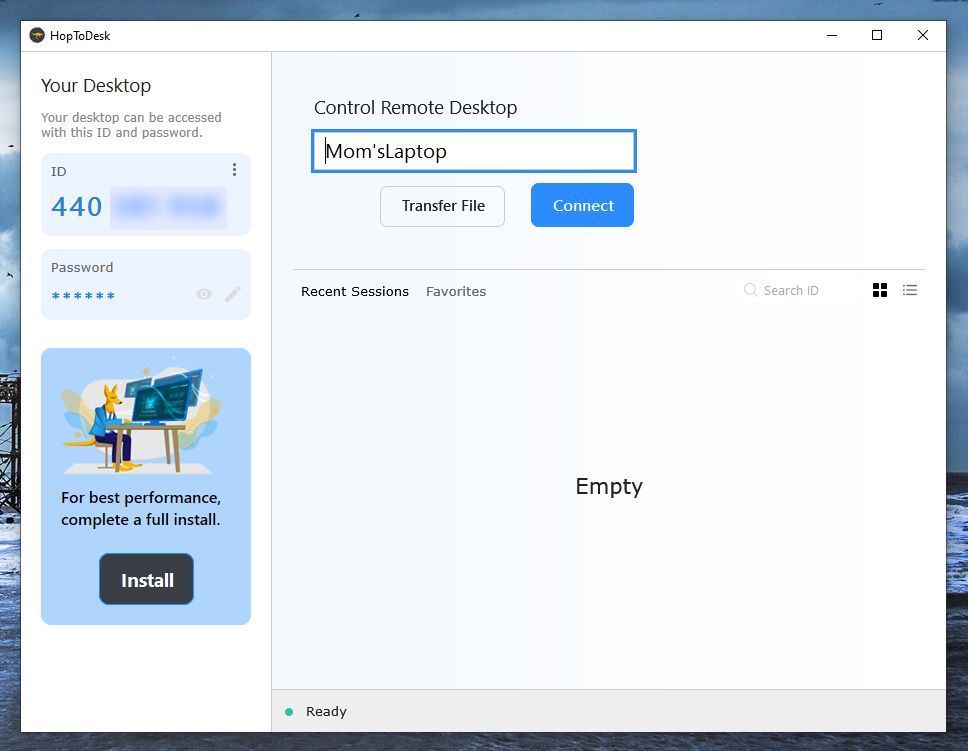
Task: Switch session list to grid view
Action: click(879, 290)
